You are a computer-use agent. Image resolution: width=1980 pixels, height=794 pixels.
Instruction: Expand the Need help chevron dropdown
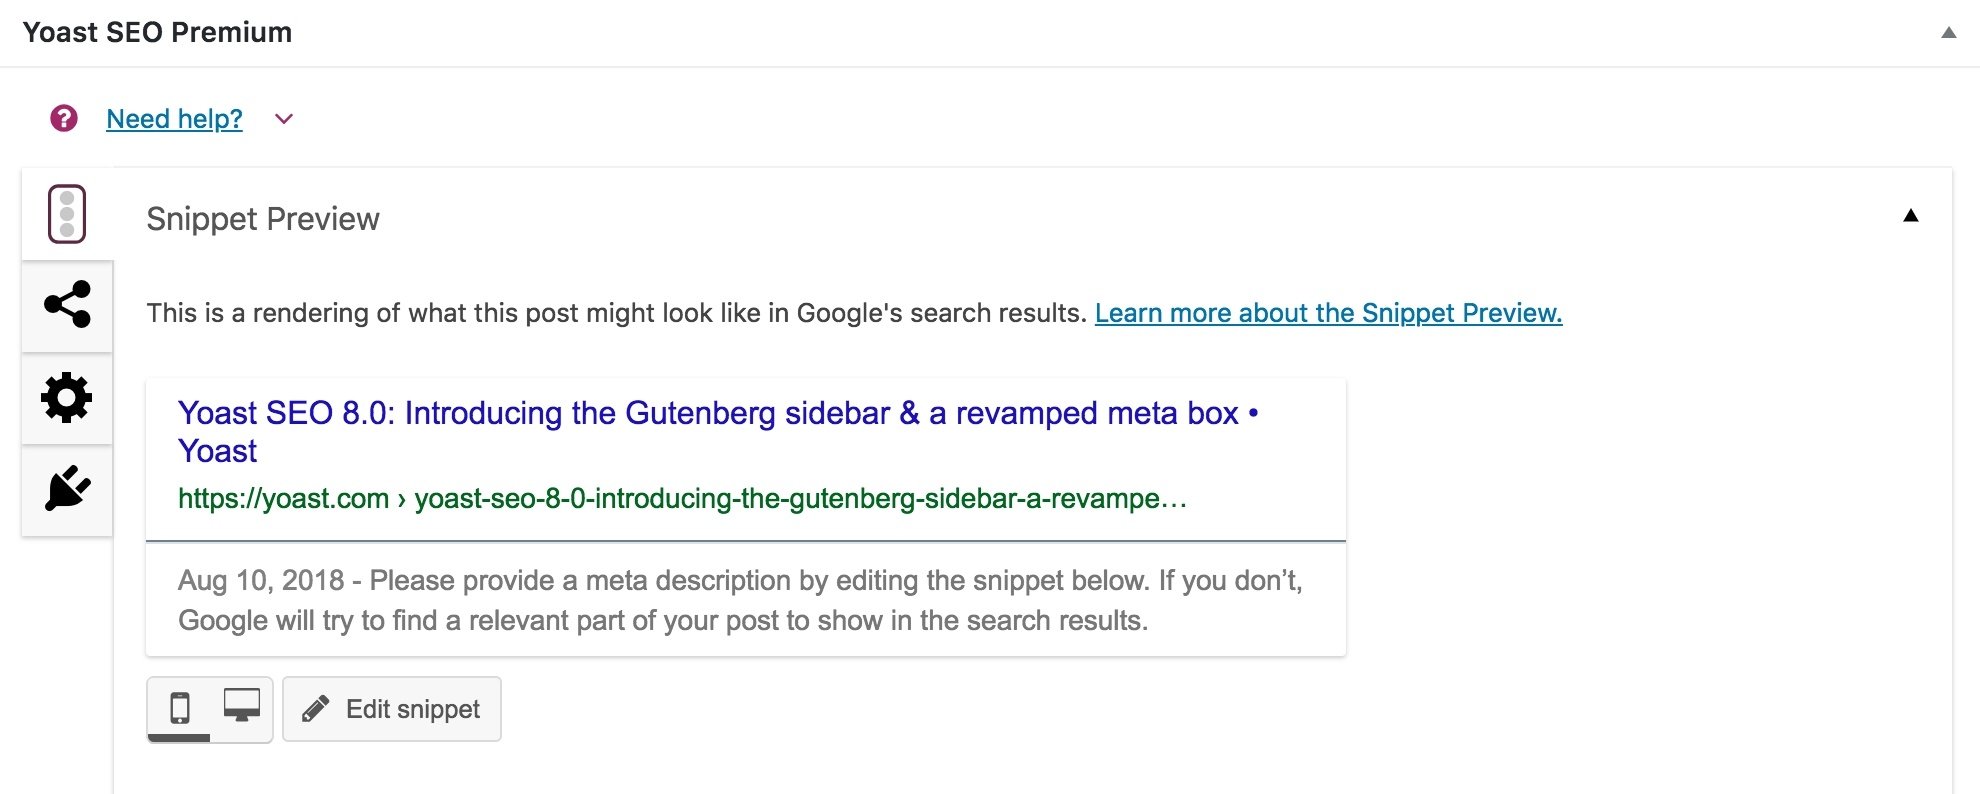[284, 119]
